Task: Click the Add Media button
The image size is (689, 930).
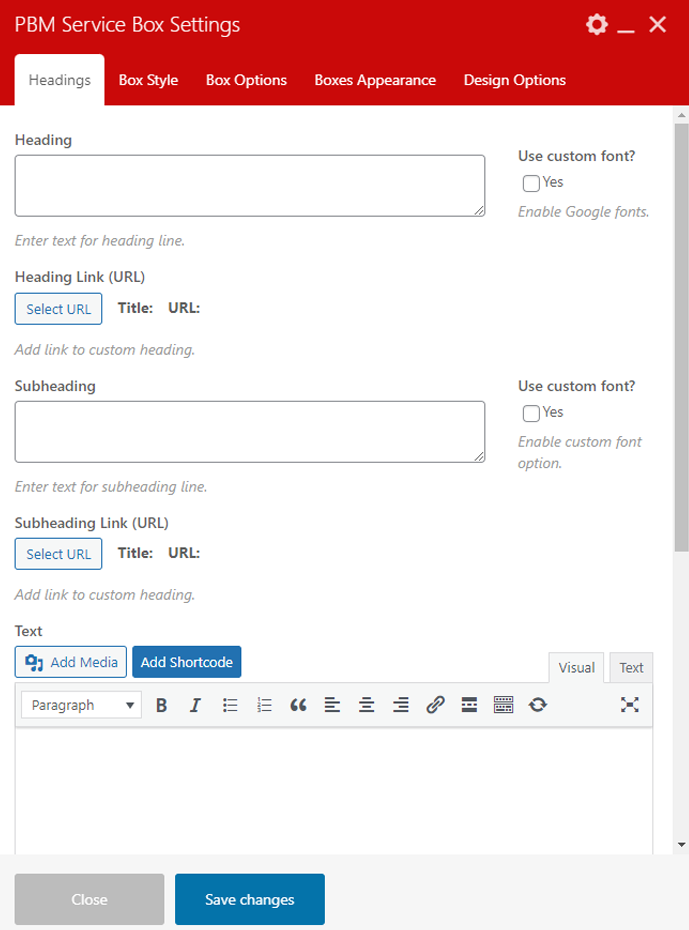Action: point(71,662)
